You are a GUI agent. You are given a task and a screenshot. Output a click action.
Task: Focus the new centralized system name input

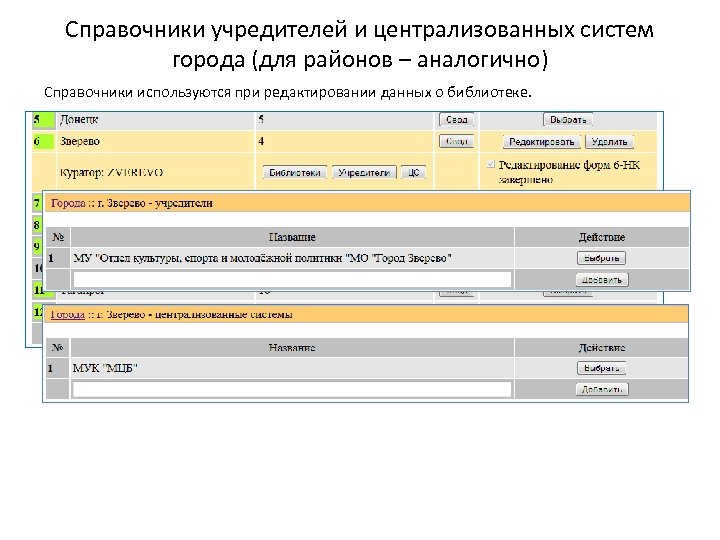click(292, 389)
